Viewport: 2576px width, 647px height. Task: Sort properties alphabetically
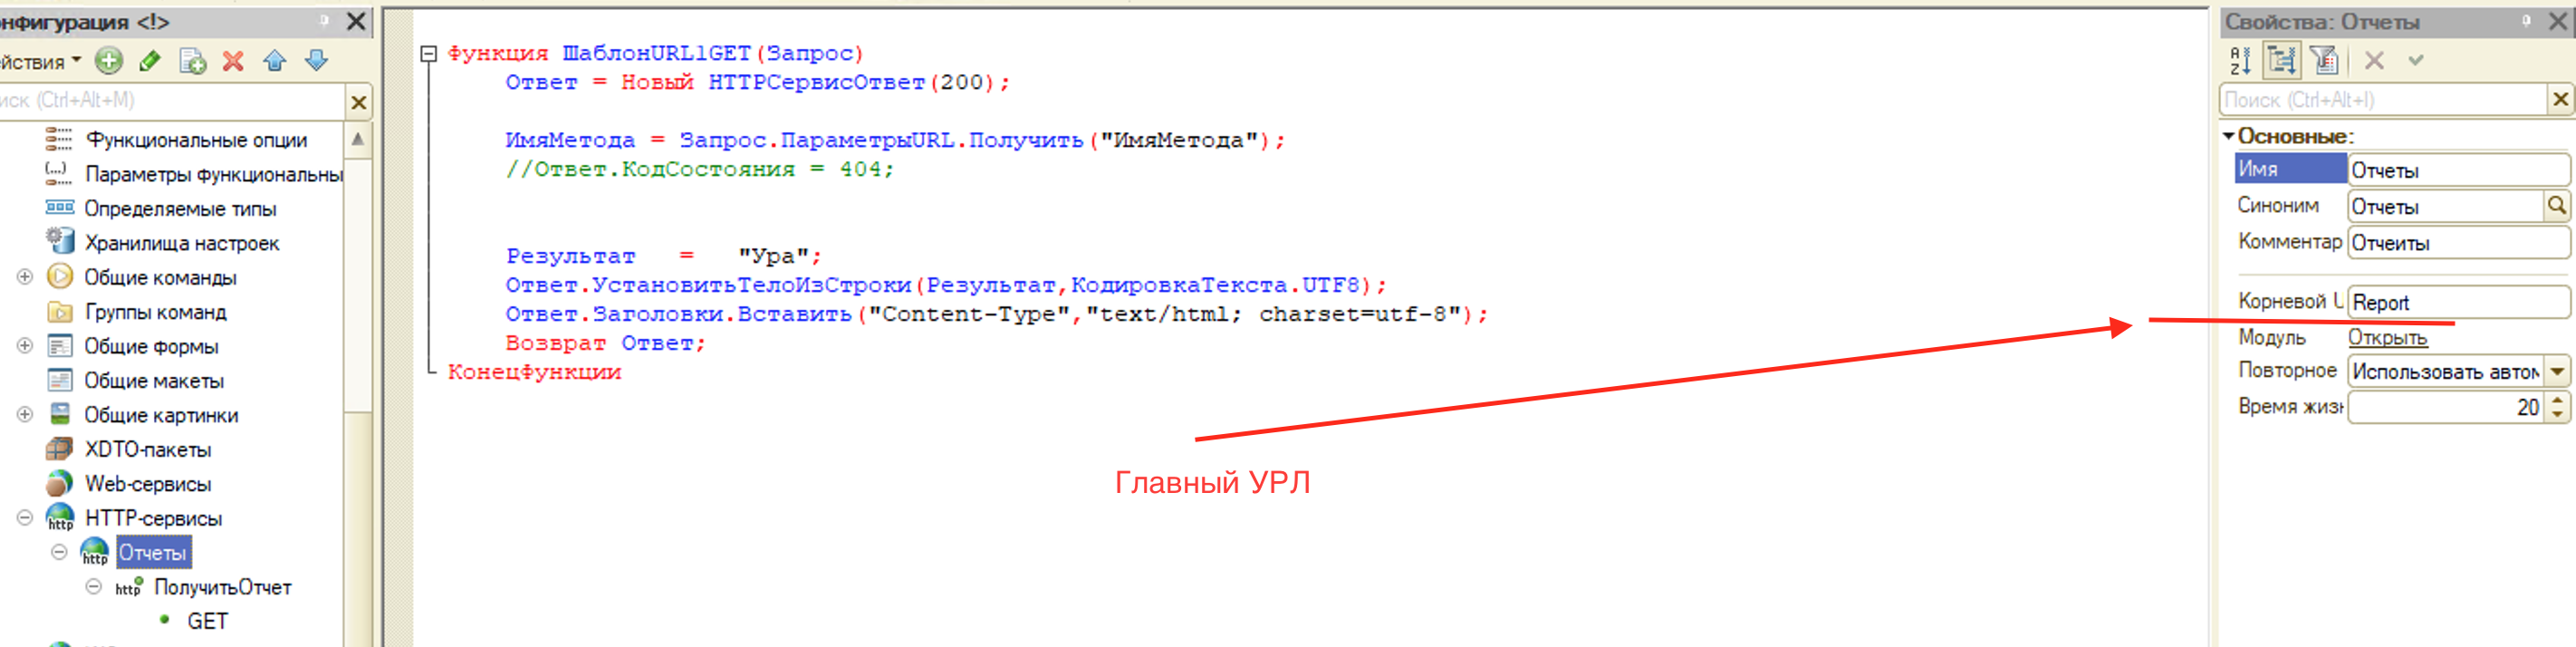[2240, 61]
